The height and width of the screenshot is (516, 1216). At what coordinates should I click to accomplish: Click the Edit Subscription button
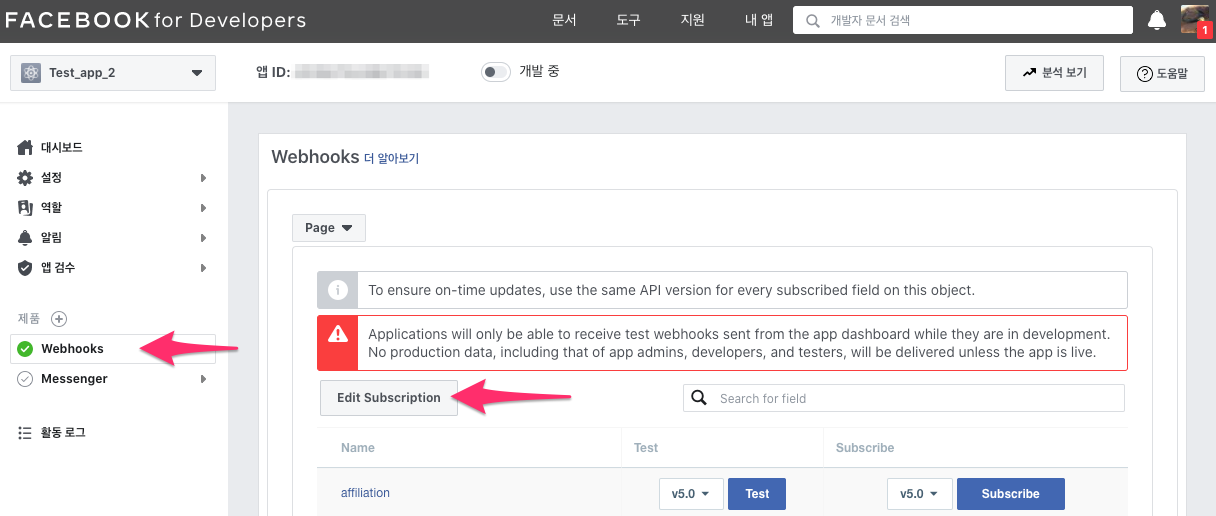(389, 398)
